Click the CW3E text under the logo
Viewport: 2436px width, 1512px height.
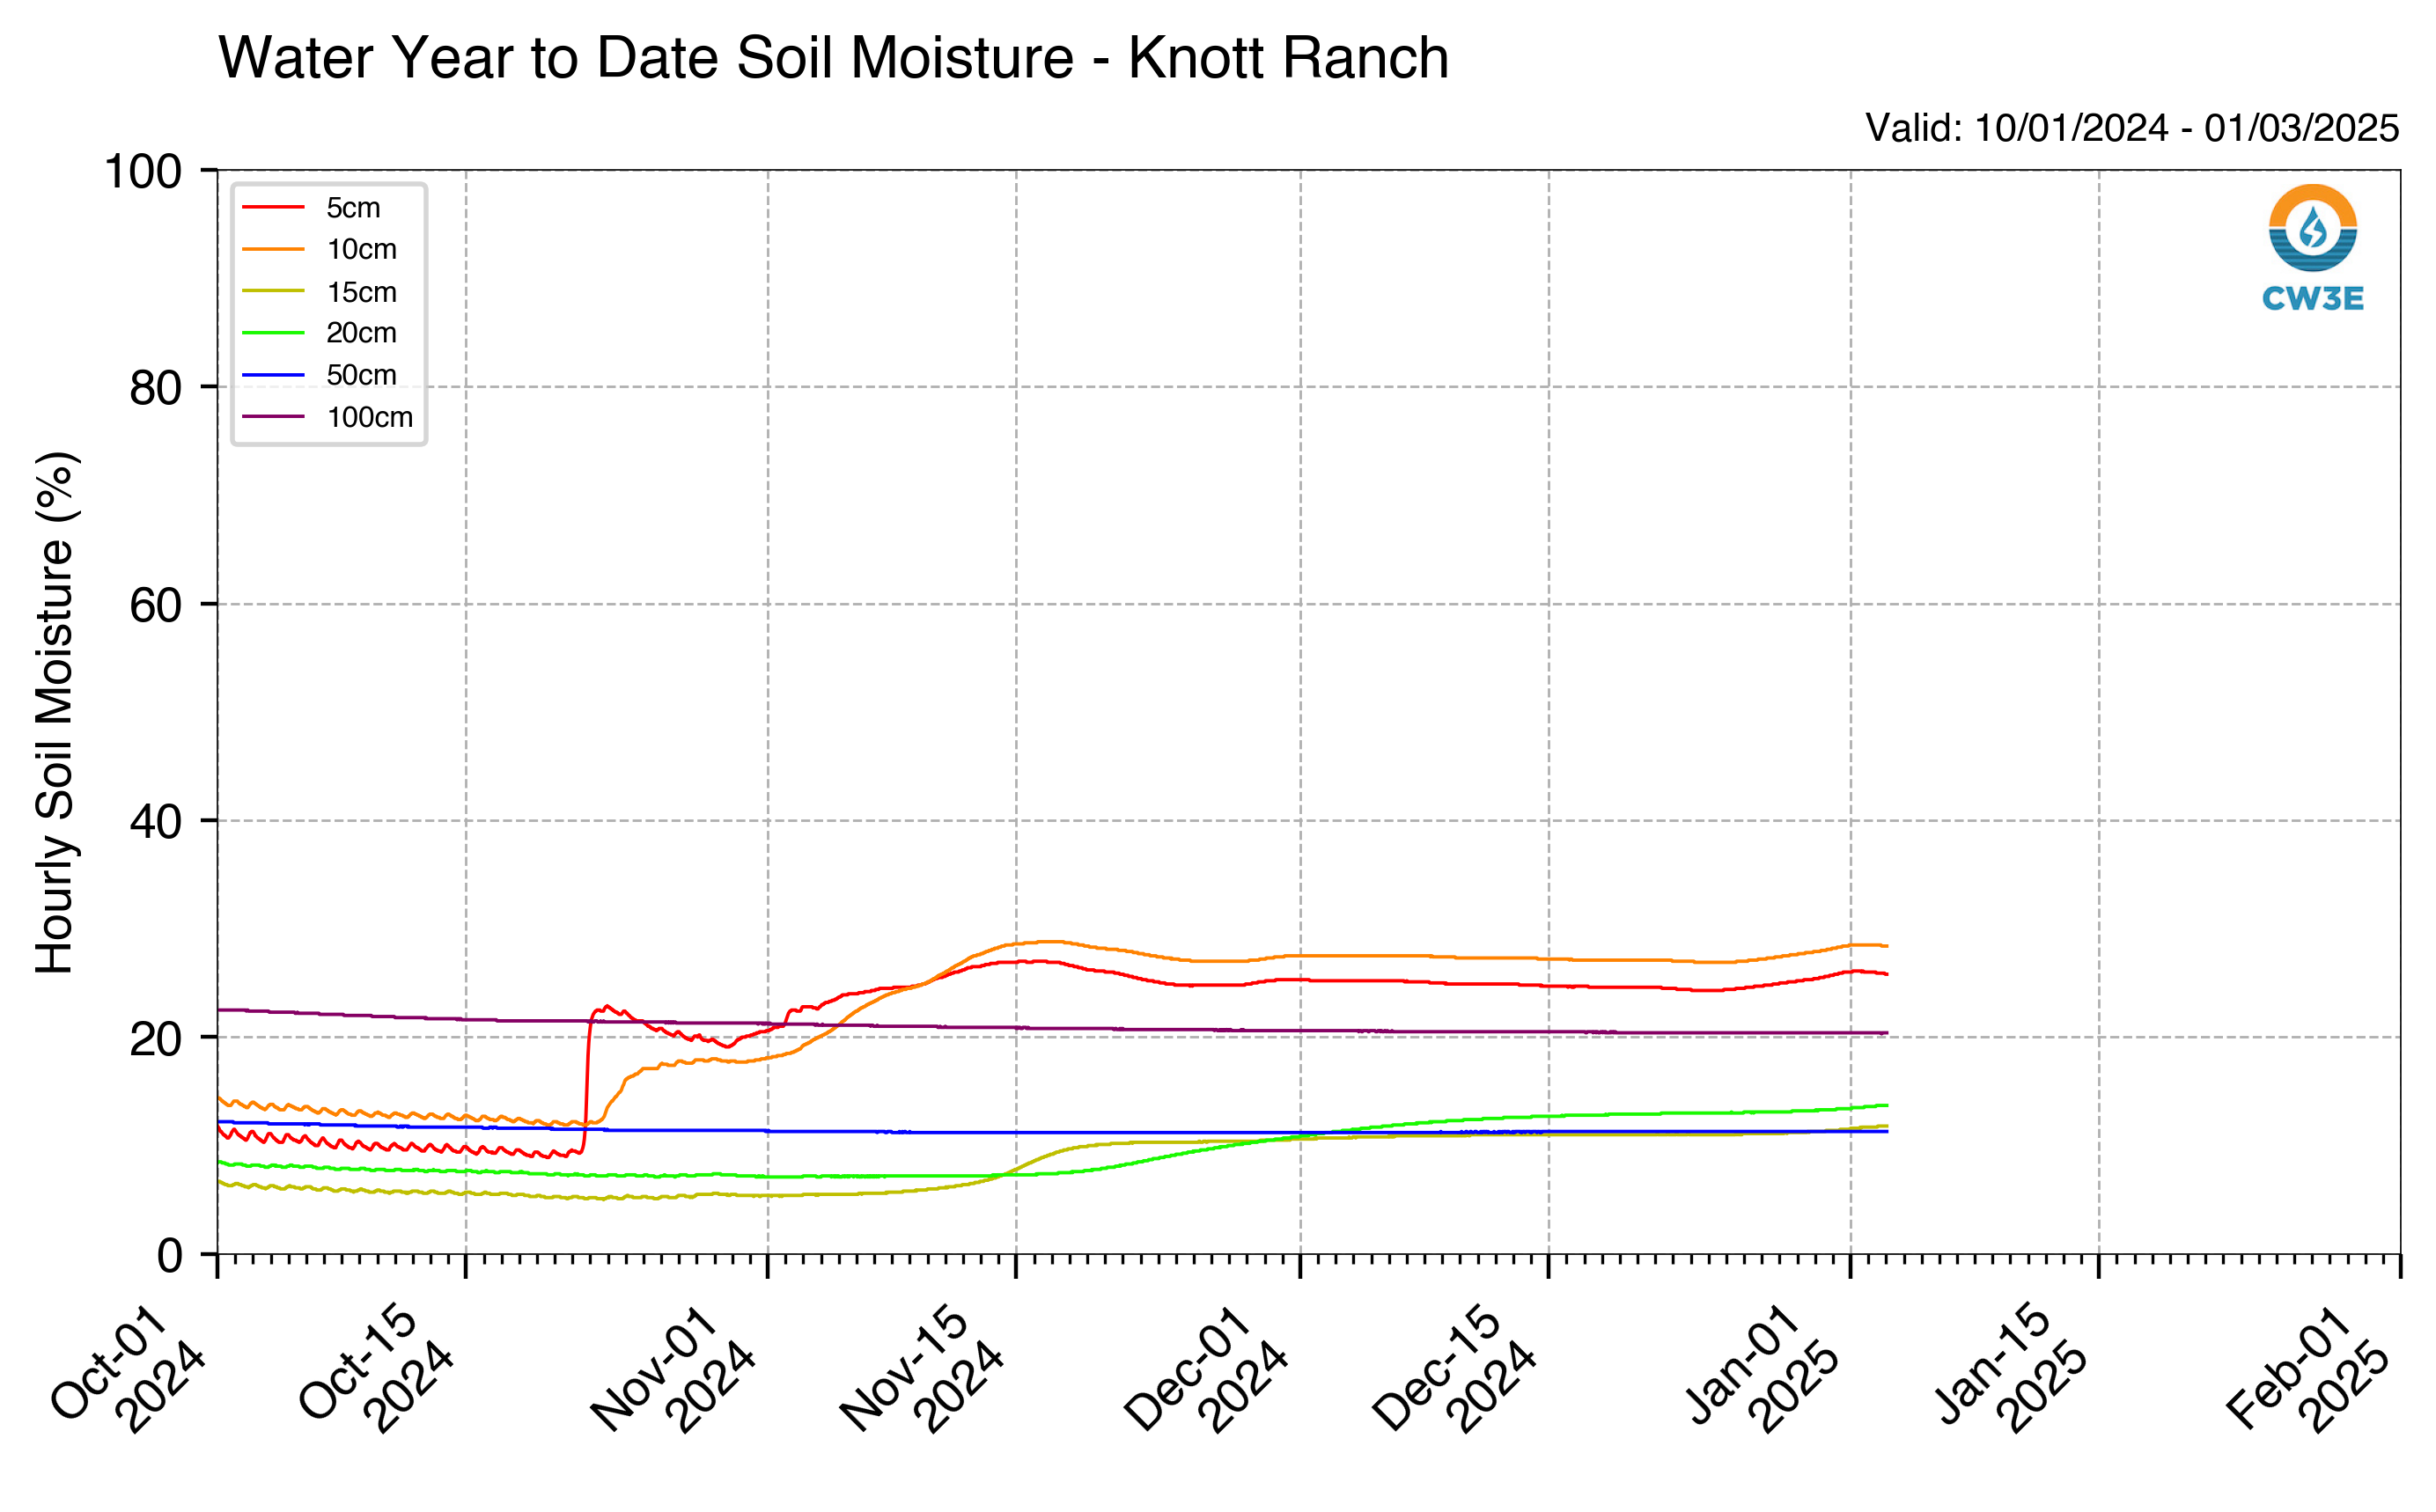pyautogui.click(x=2313, y=298)
